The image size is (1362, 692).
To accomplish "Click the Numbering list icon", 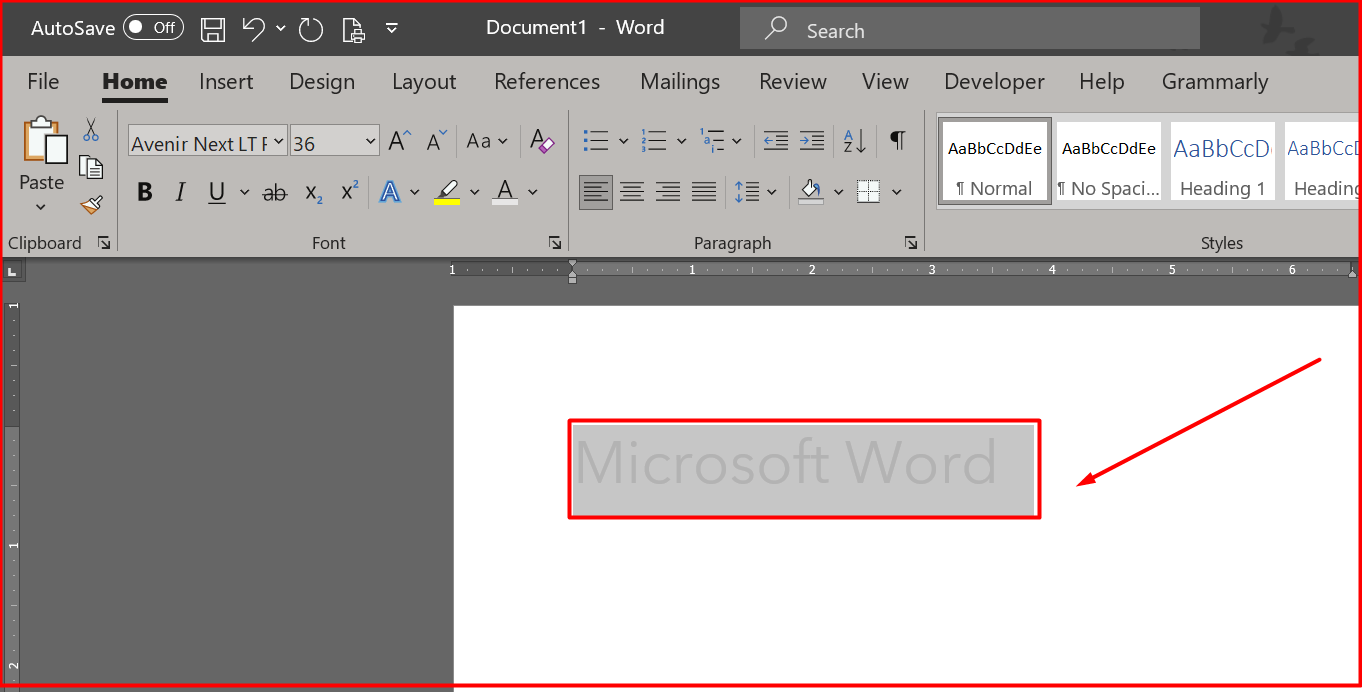I will [654, 141].
